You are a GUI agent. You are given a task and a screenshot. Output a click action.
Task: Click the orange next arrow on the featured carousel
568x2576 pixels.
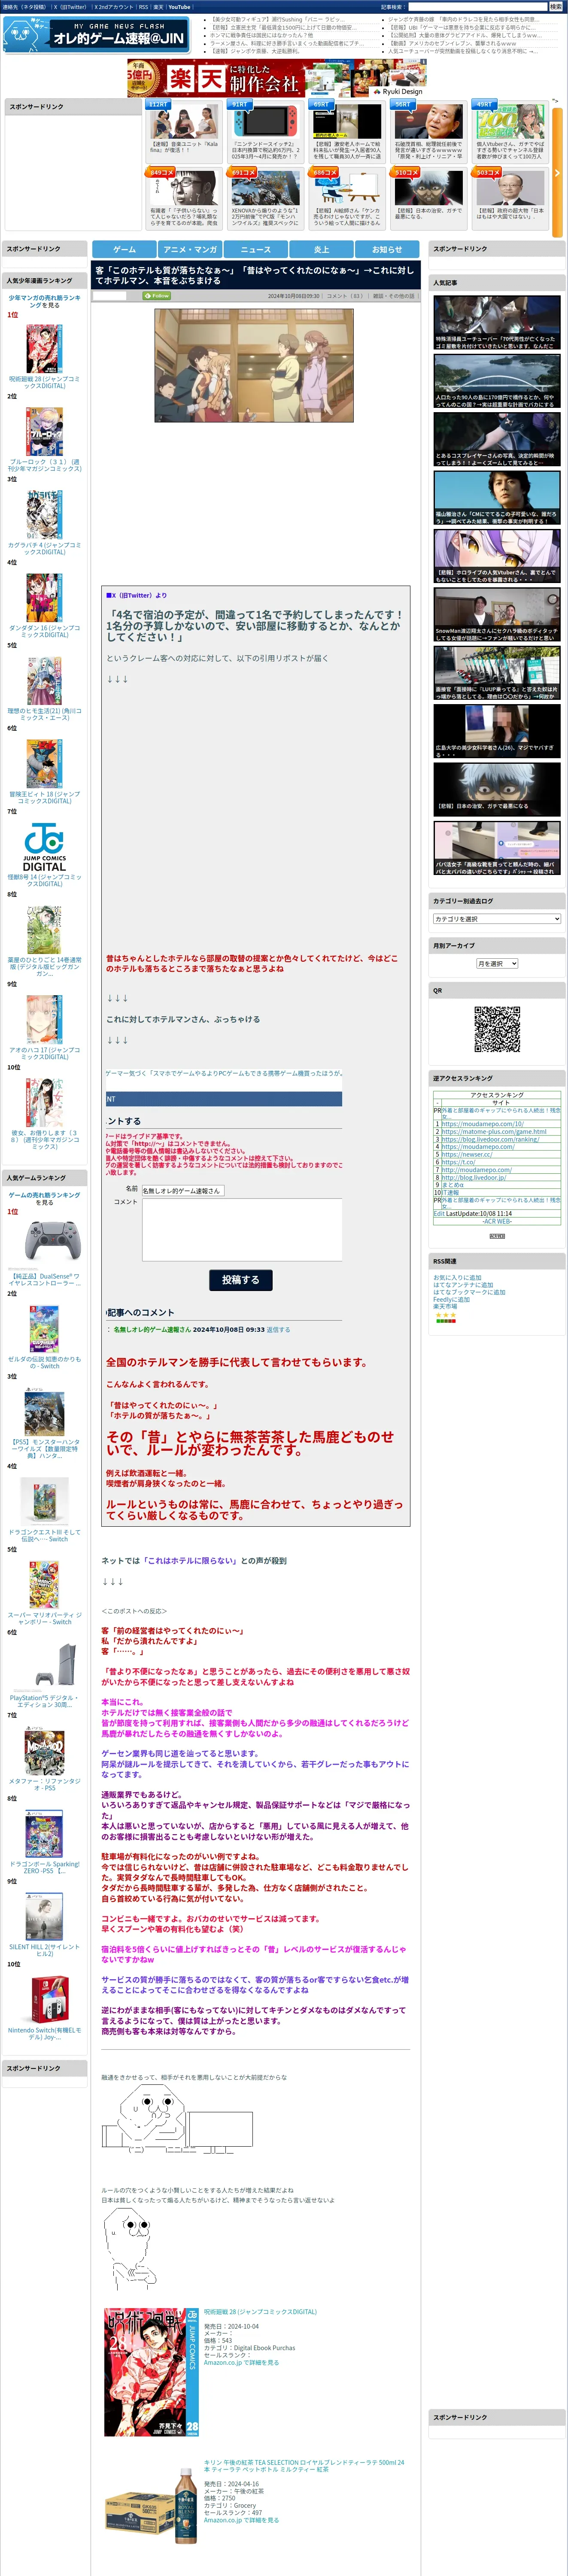[556, 173]
